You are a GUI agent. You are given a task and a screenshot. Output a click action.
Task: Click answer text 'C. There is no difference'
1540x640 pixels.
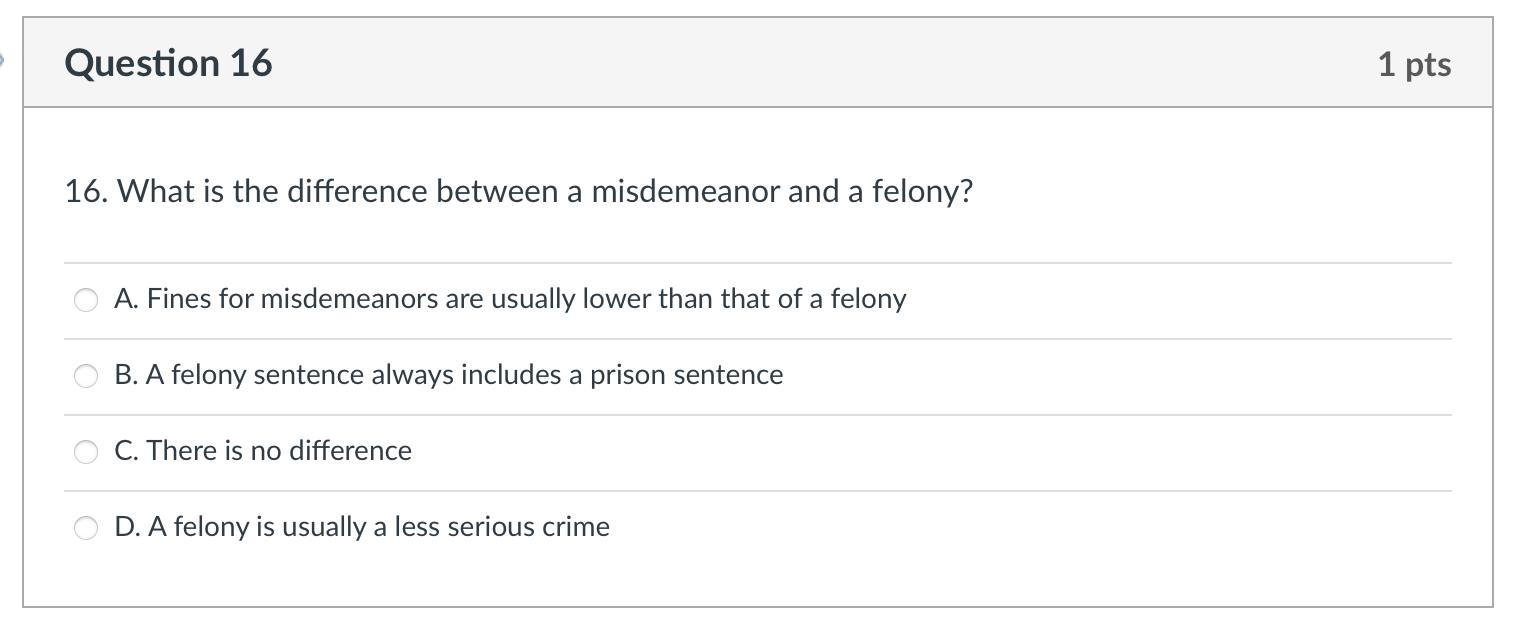tap(263, 451)
